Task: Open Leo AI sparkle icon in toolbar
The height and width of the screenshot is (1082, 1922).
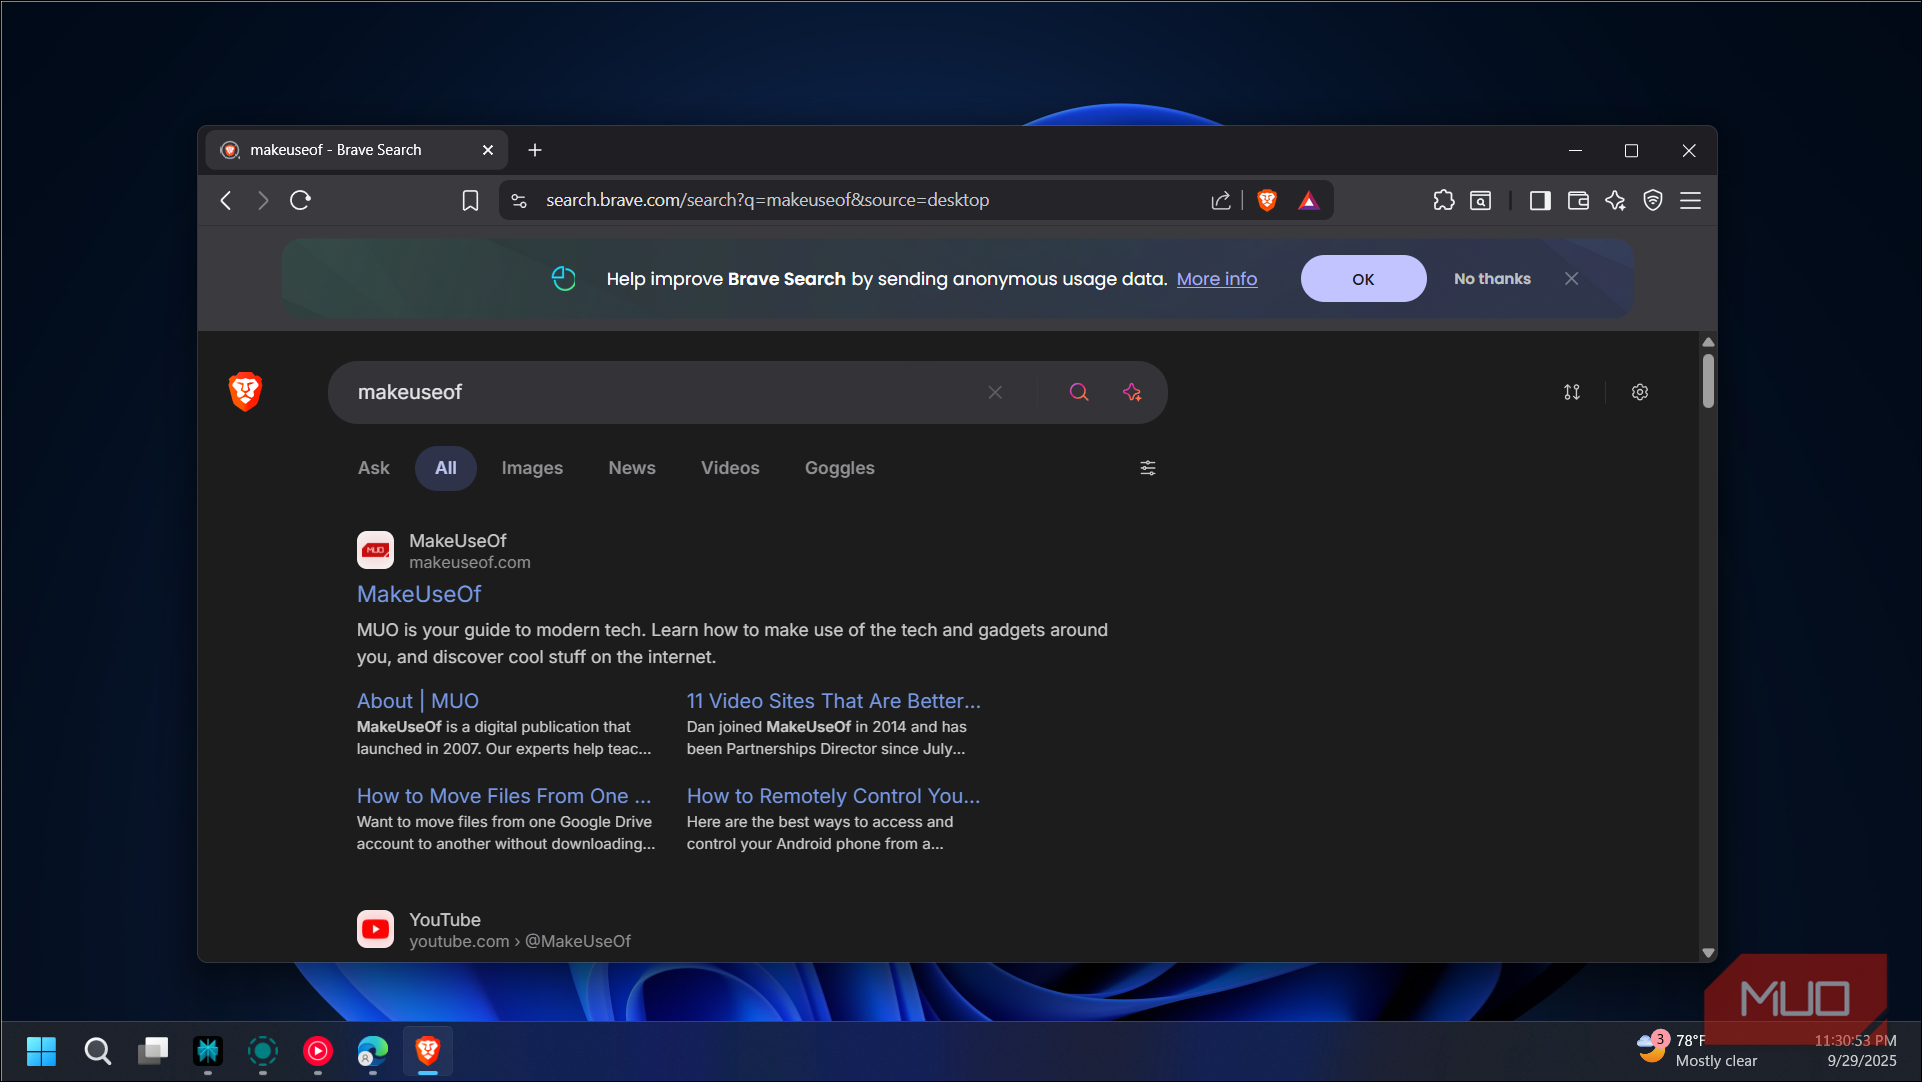Action: point(1615,200)
